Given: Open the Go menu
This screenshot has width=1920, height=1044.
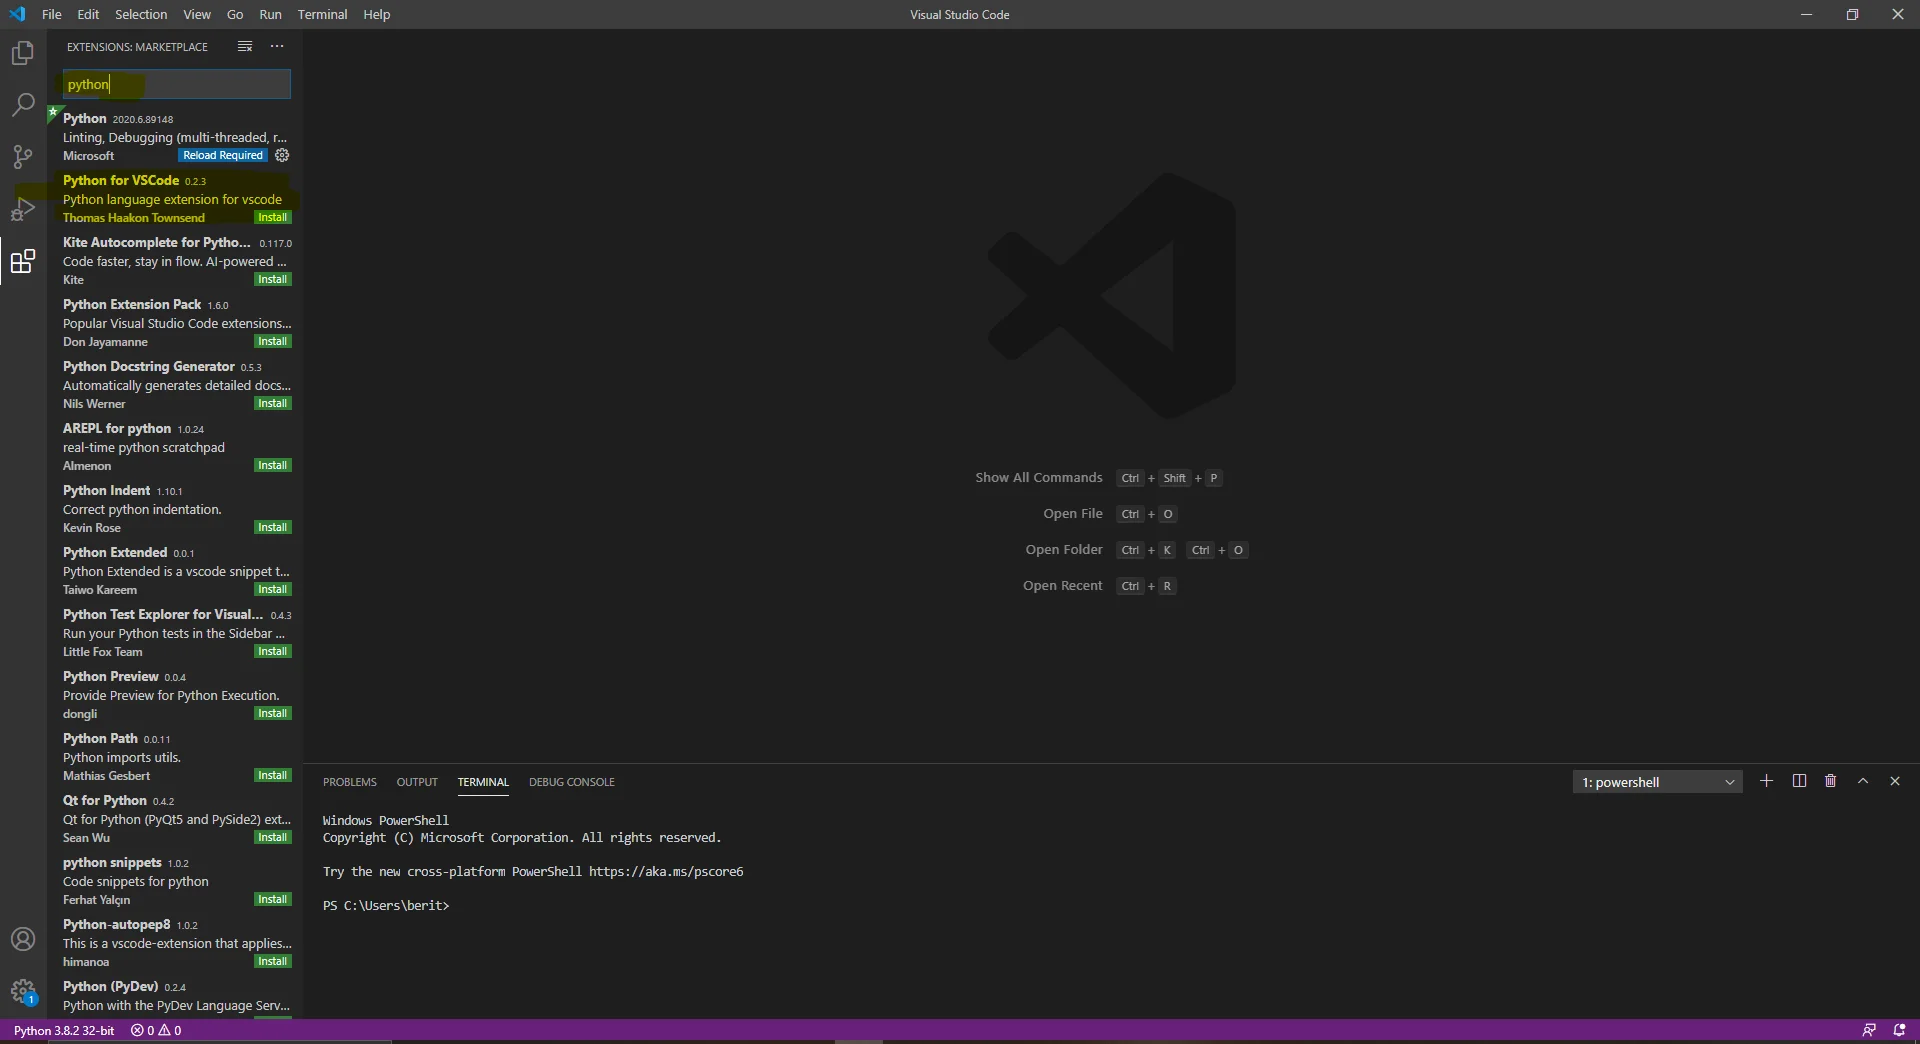Looking at the screenshot, I should [x=235, y=15].
